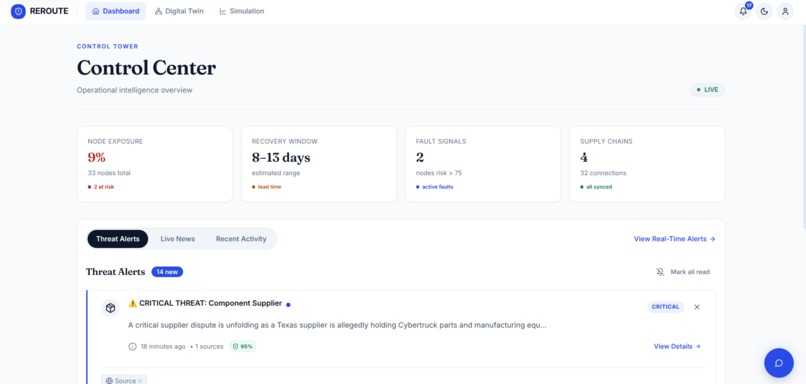The image size is (806, 384).
Task: Click the 9% node exposure value
Action: (x=97, y=157)
